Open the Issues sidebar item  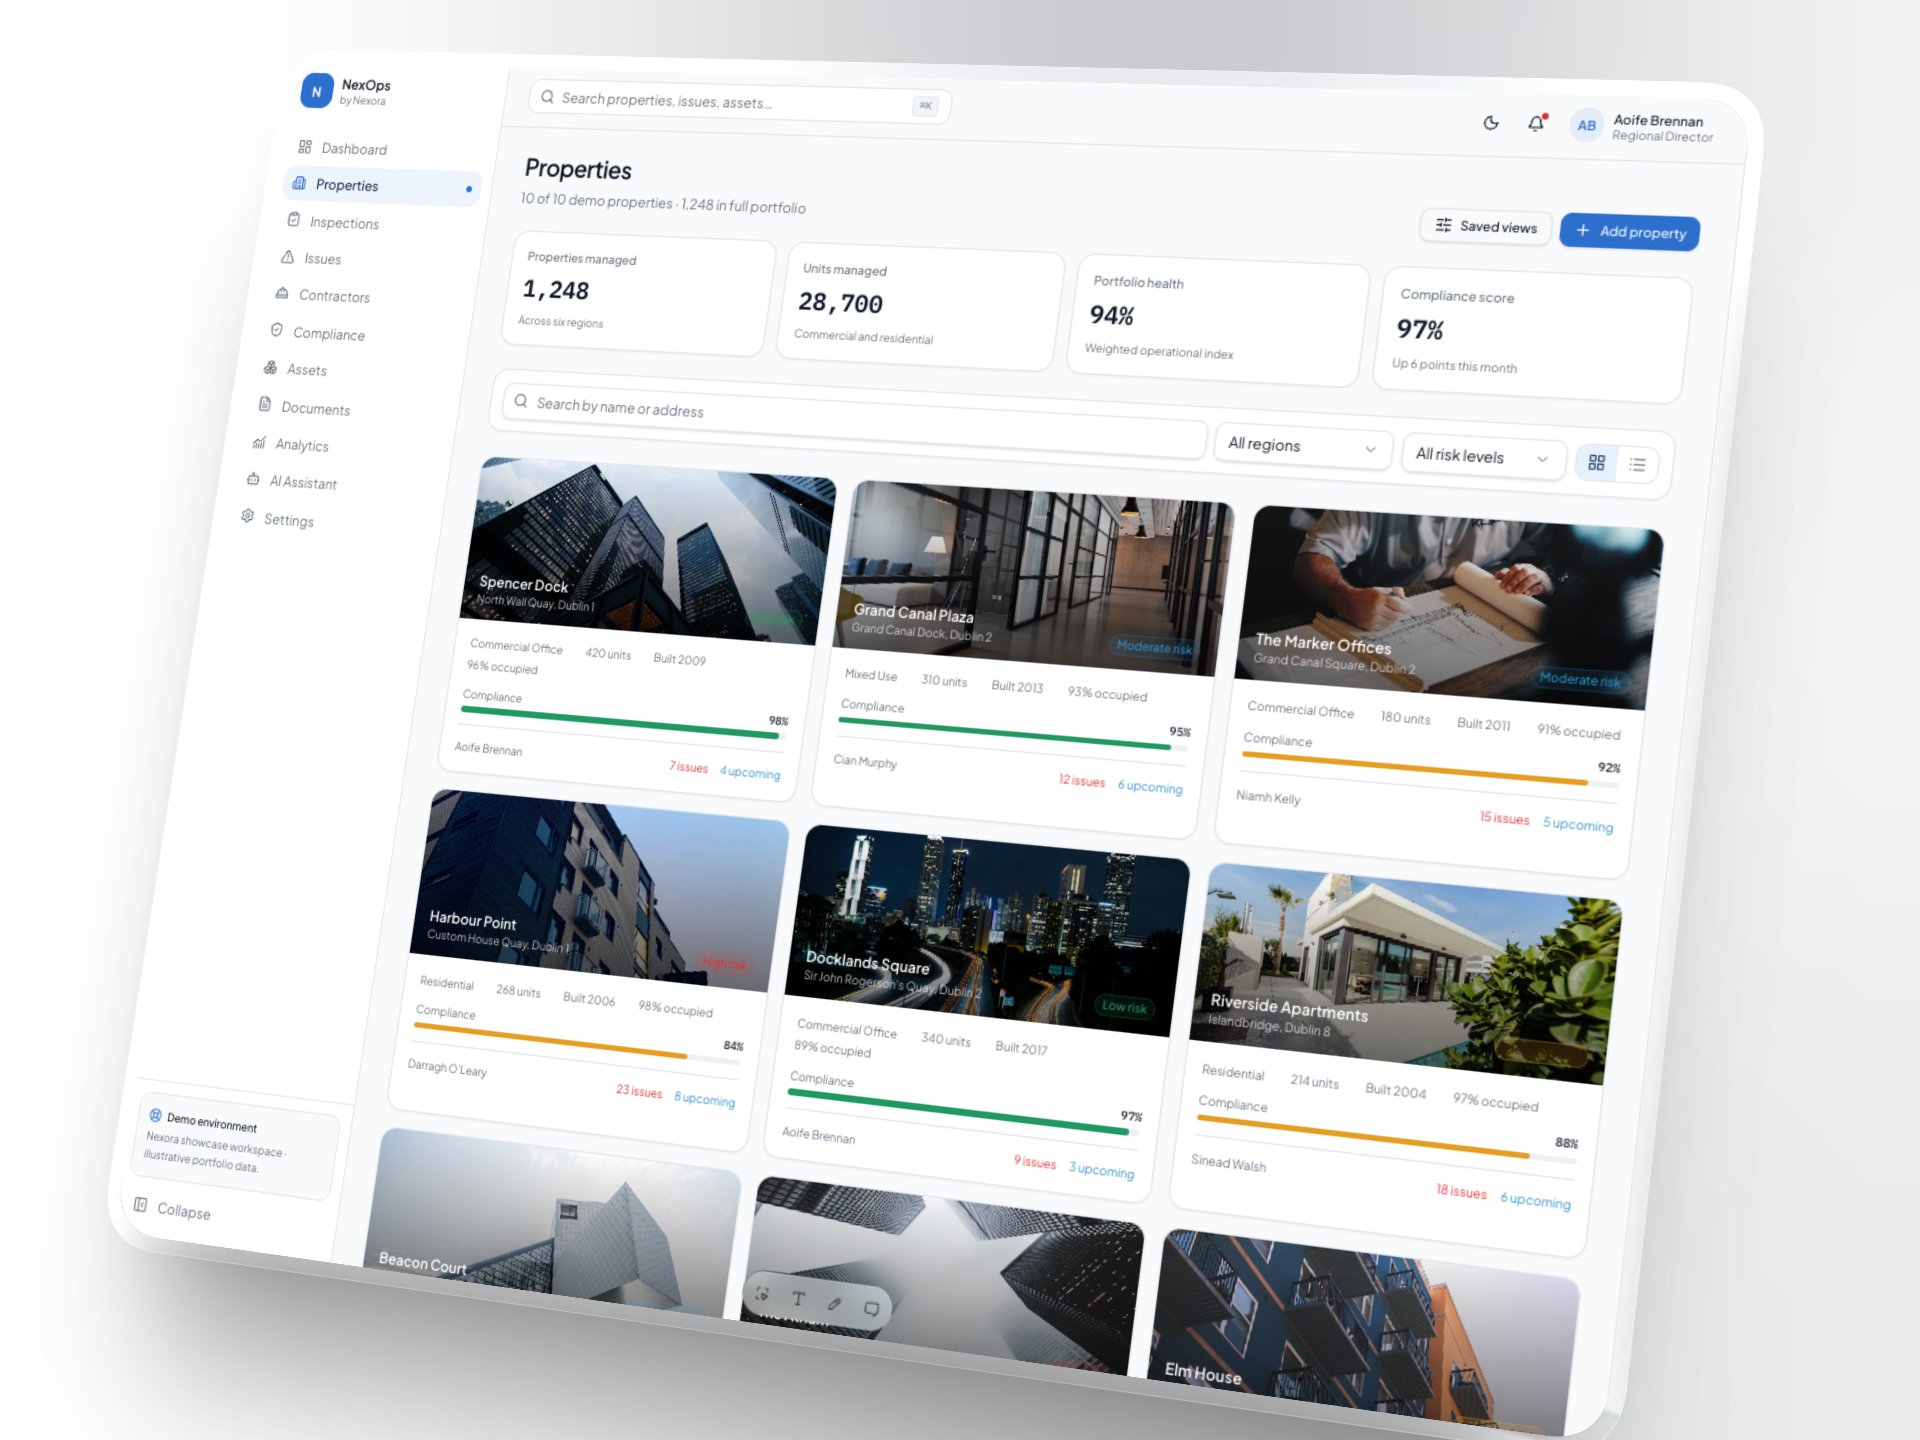pyautogui.click(x=311, y=258)
